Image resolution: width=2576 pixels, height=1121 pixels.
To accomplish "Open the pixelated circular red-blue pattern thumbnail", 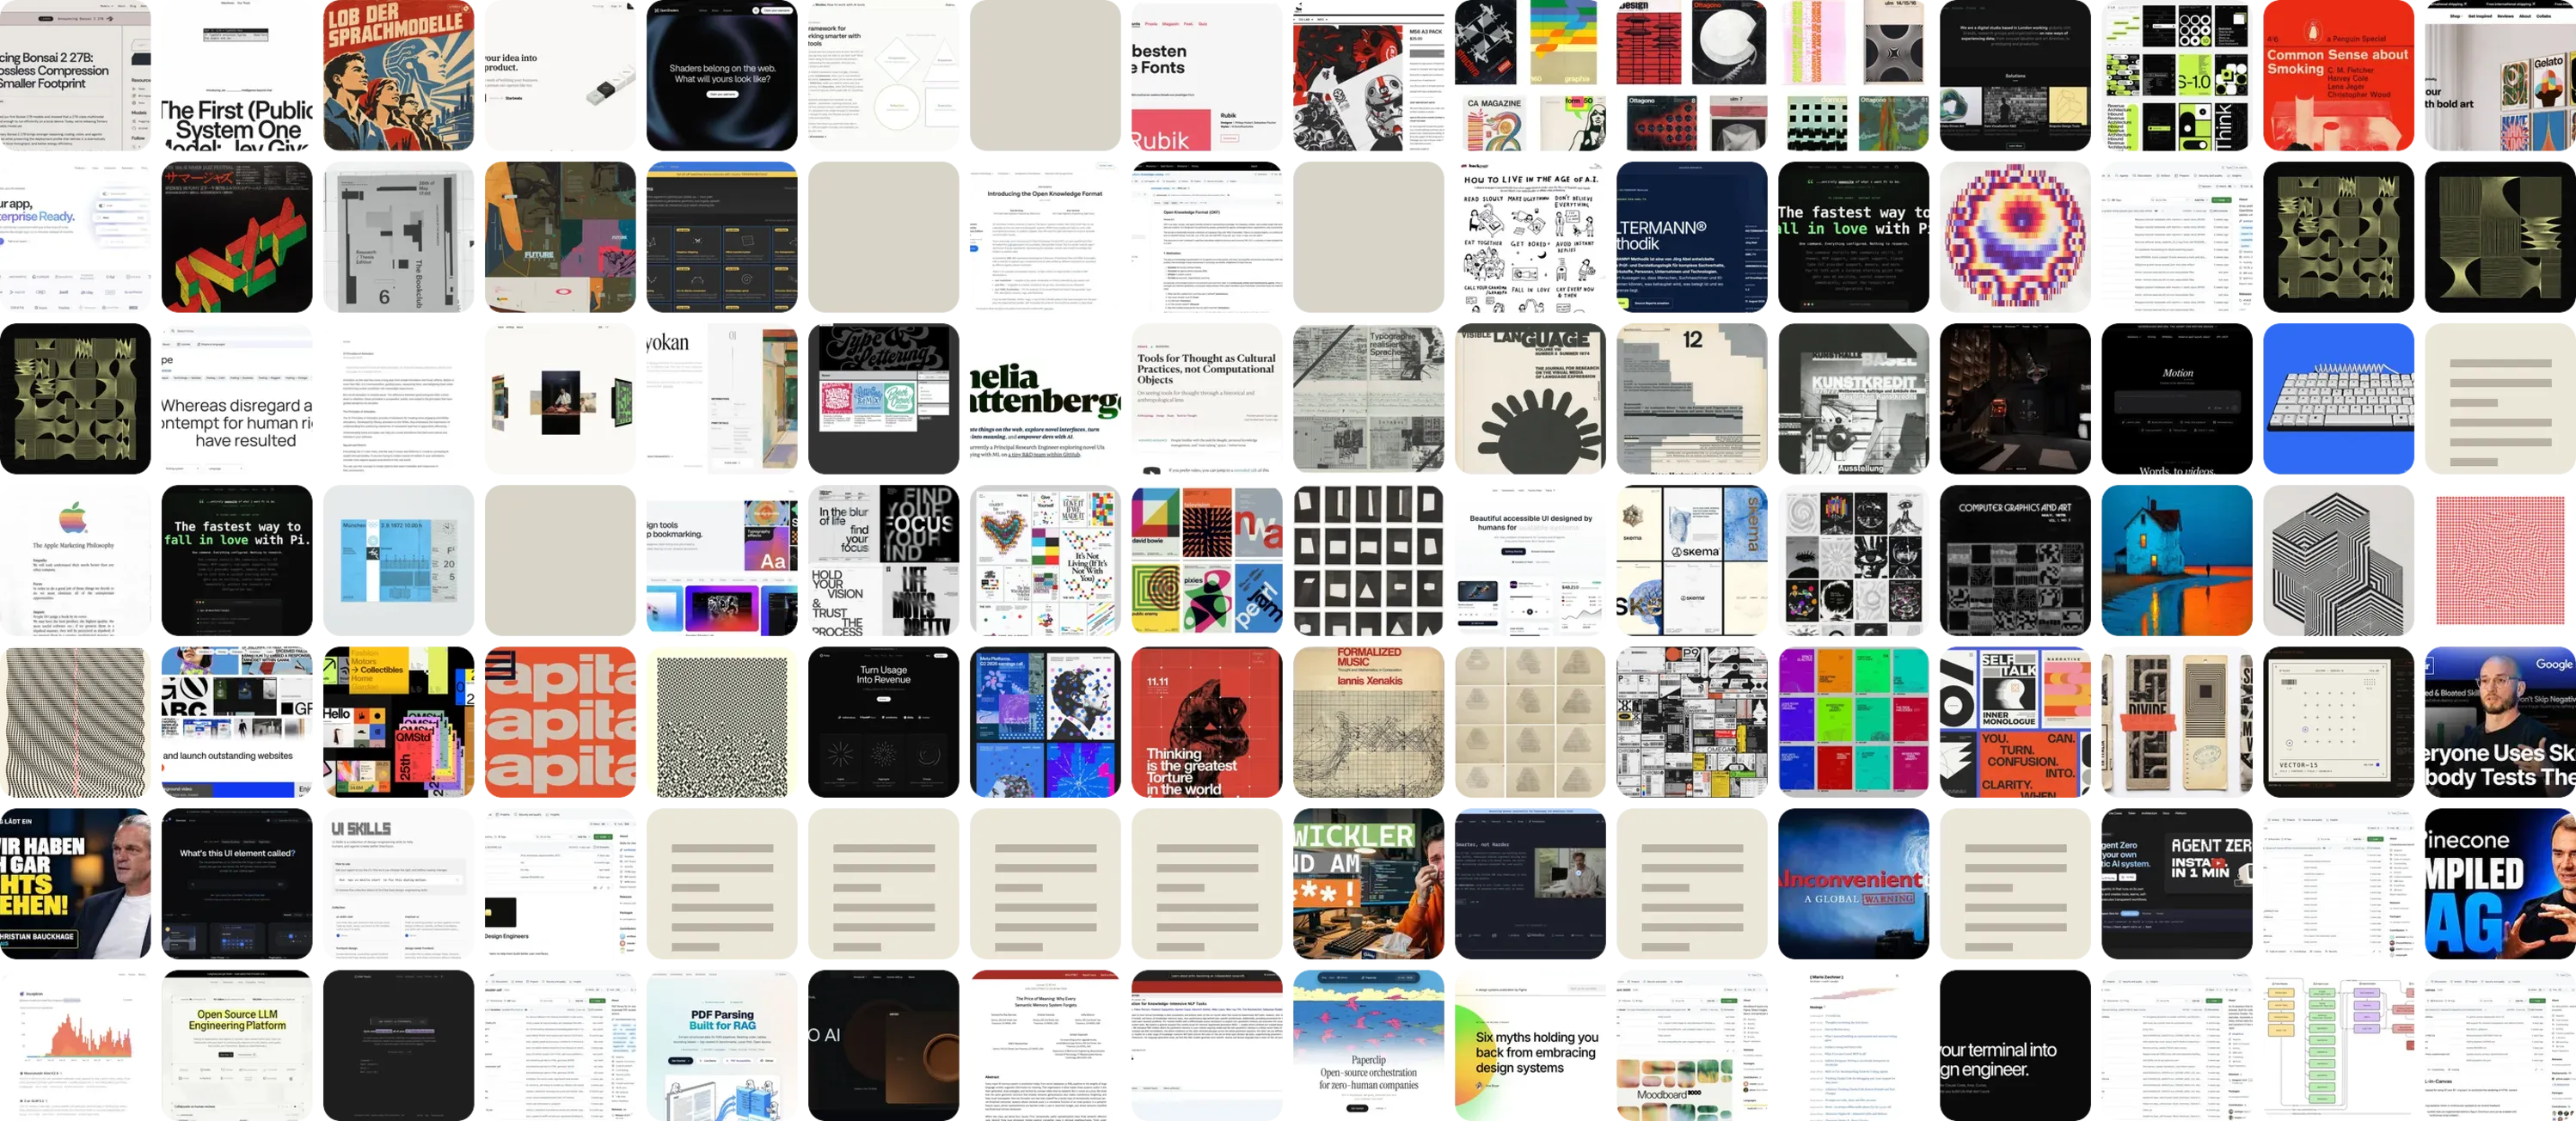I will click(2015, 237).
